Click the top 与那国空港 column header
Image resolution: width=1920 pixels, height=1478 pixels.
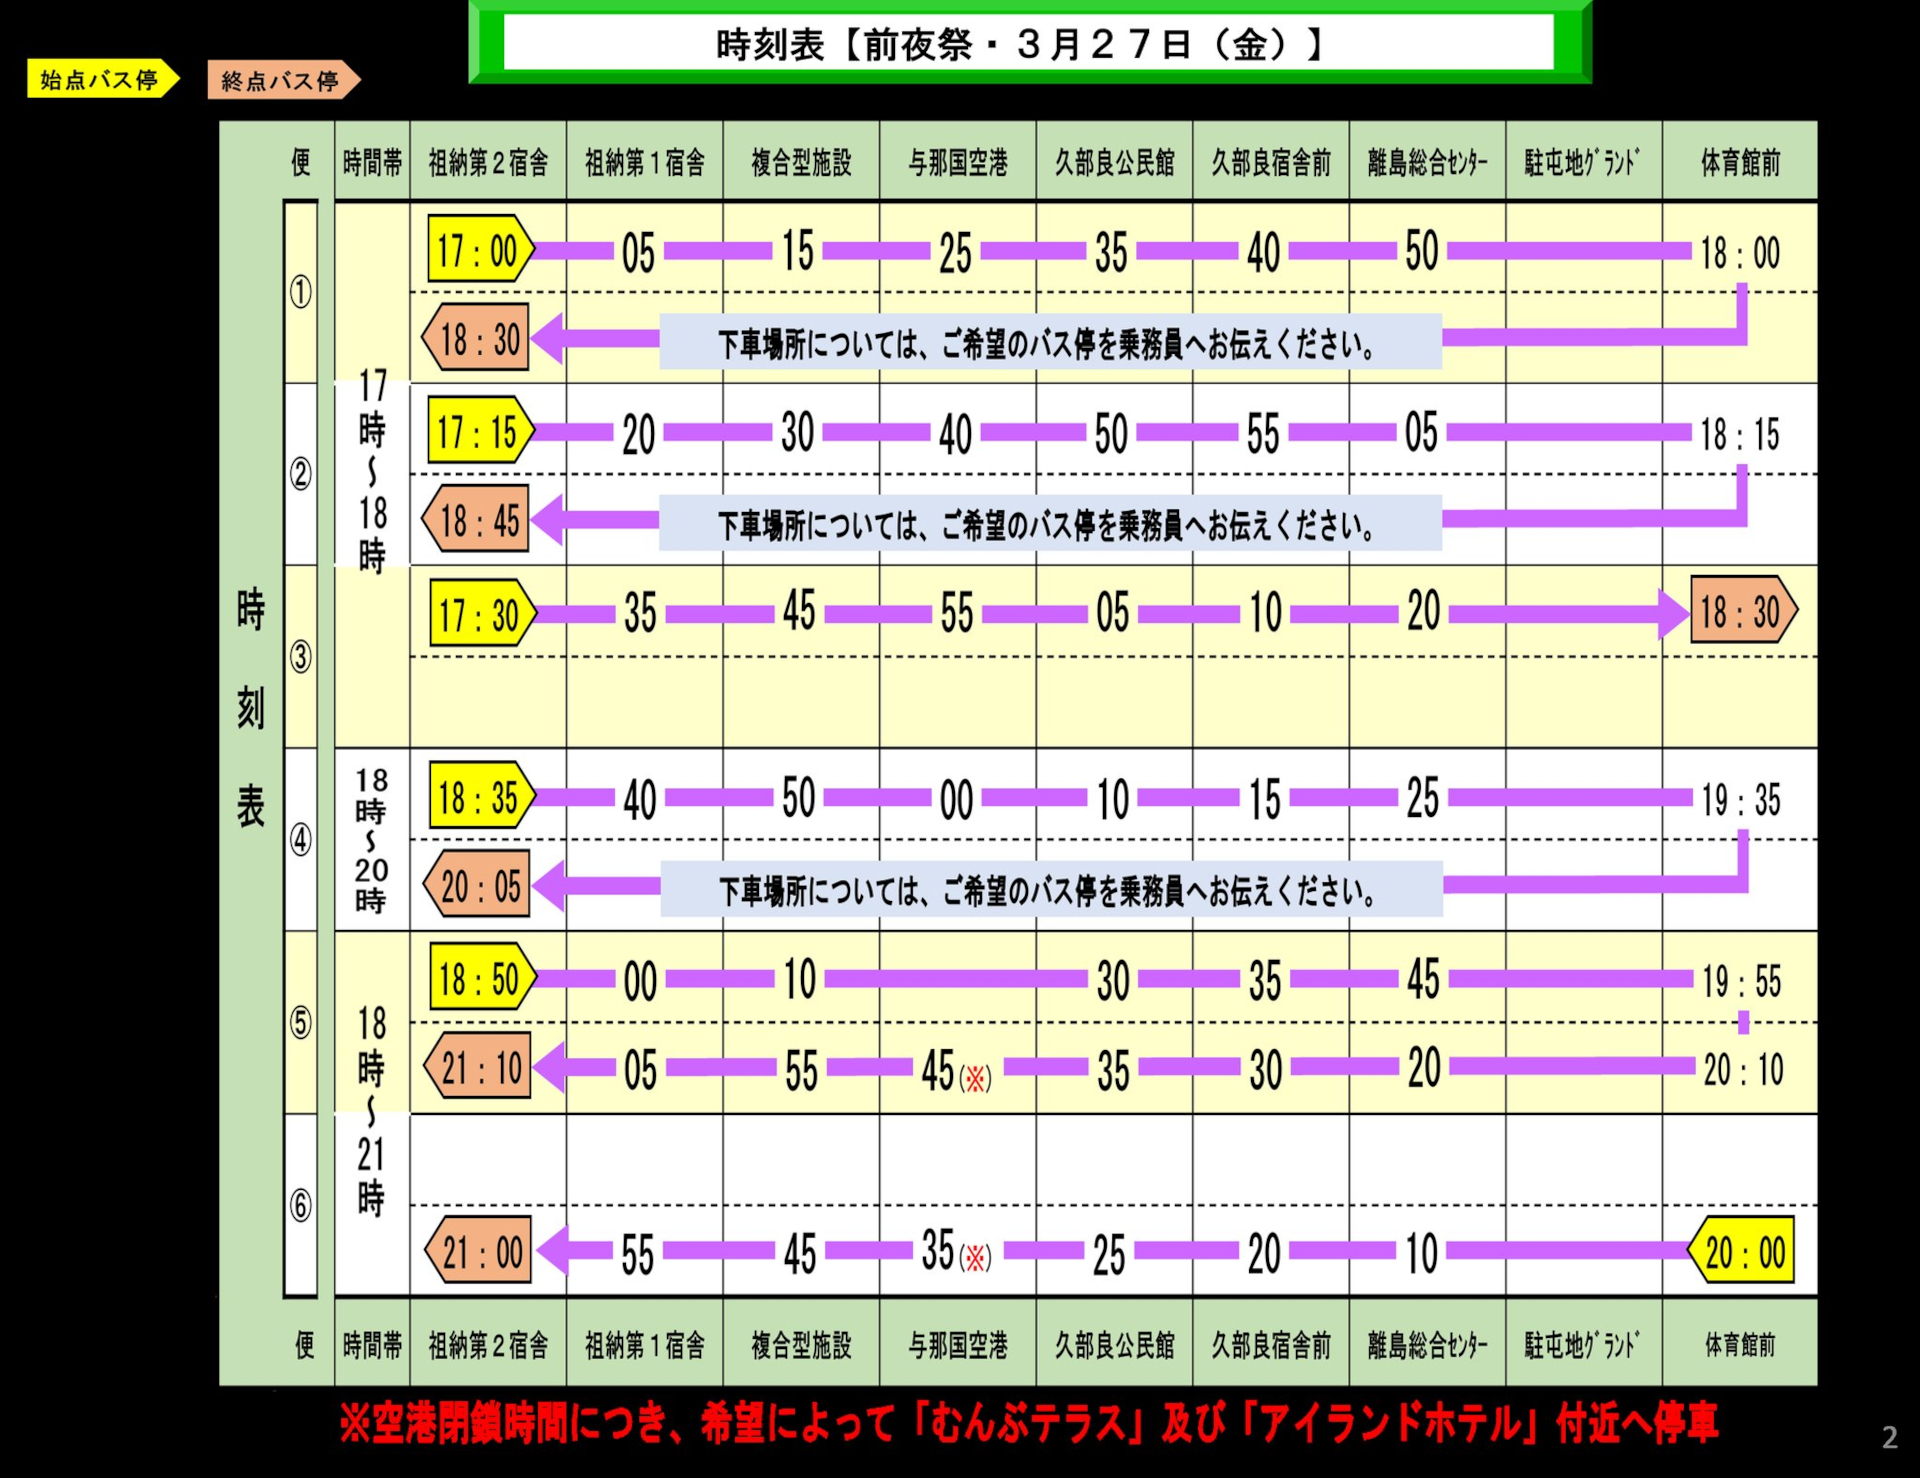(957, 162)
